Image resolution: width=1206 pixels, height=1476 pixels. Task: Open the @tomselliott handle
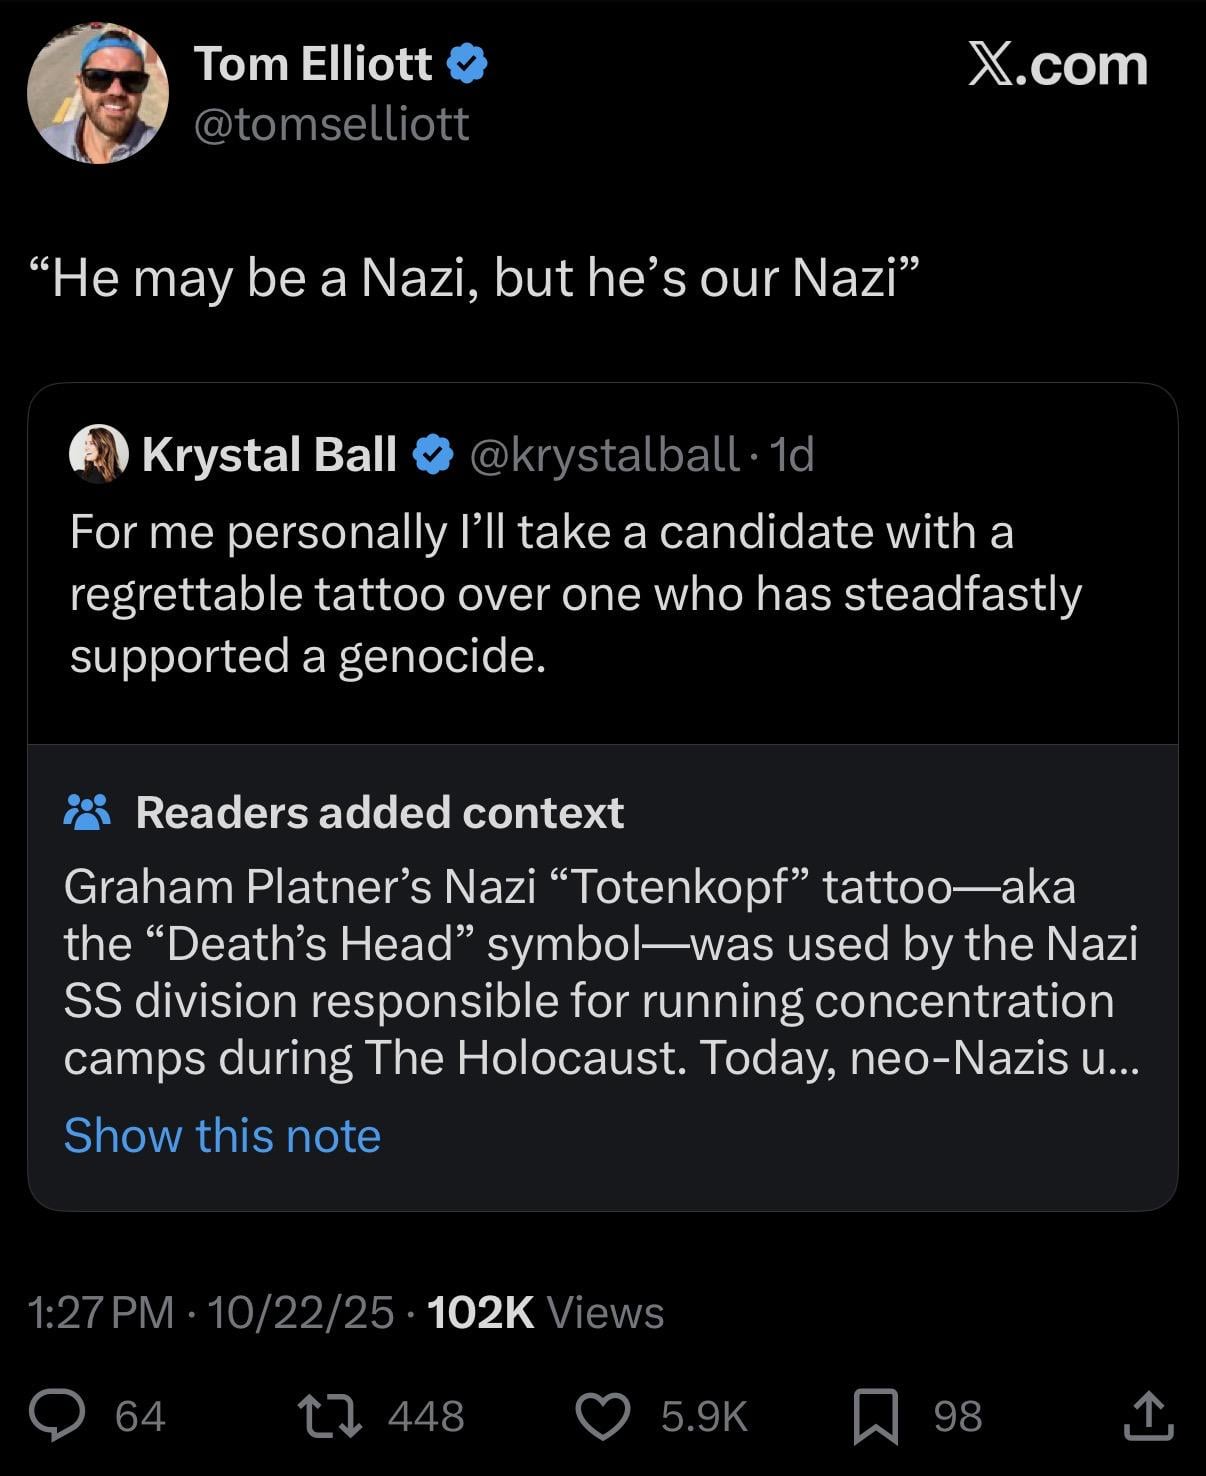(x=331, y=124)
